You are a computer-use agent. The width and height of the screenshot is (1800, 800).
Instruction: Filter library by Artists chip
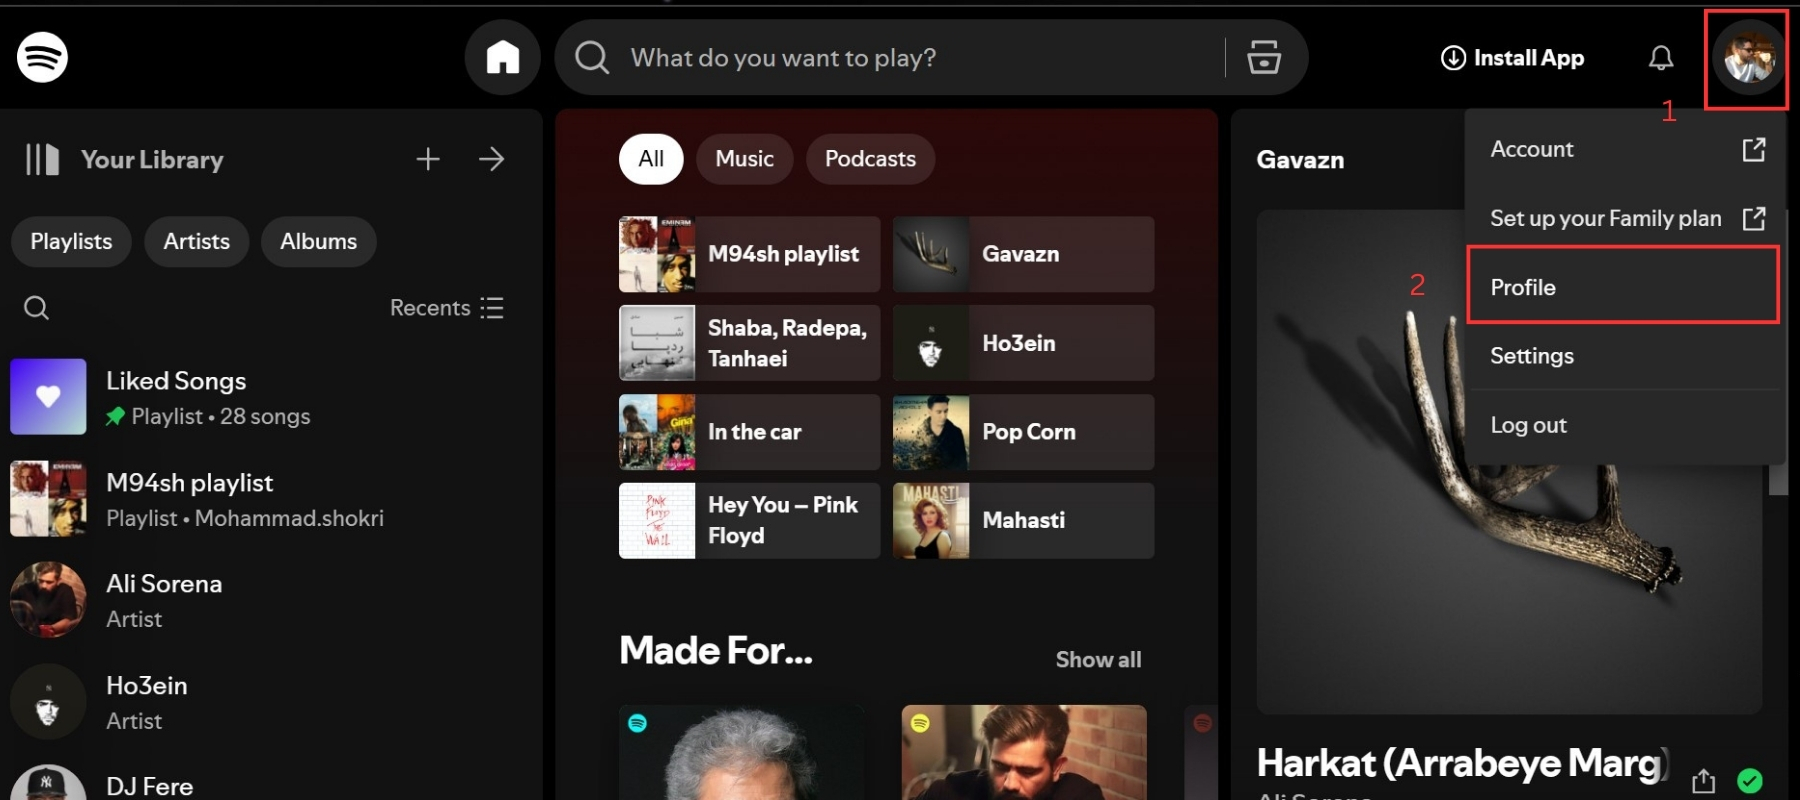(197, 241)
